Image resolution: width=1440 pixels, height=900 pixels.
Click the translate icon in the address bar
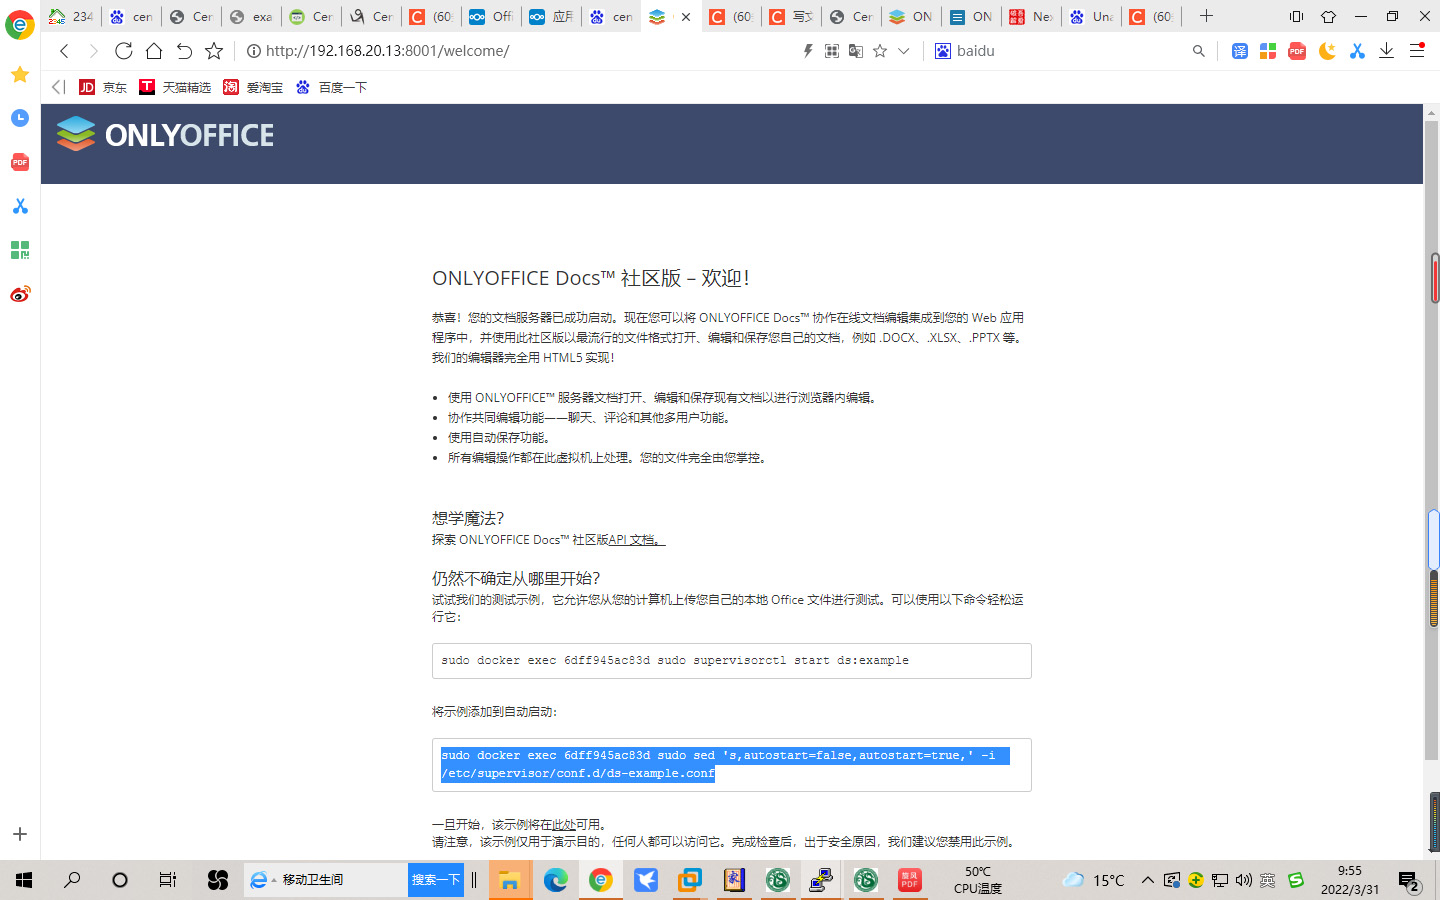[x=856, y=51]
